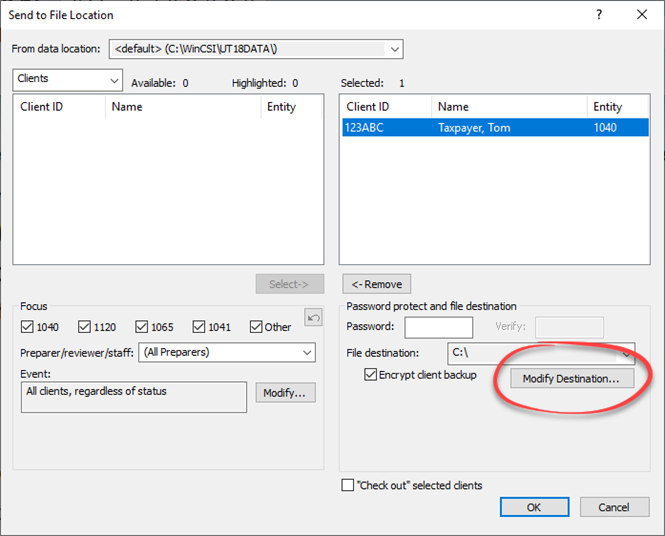Open Preparer/reviewer/staff dropdown
Image resolution: width=665 pixels, height=536 pixels.
click(x=307, y=352)
